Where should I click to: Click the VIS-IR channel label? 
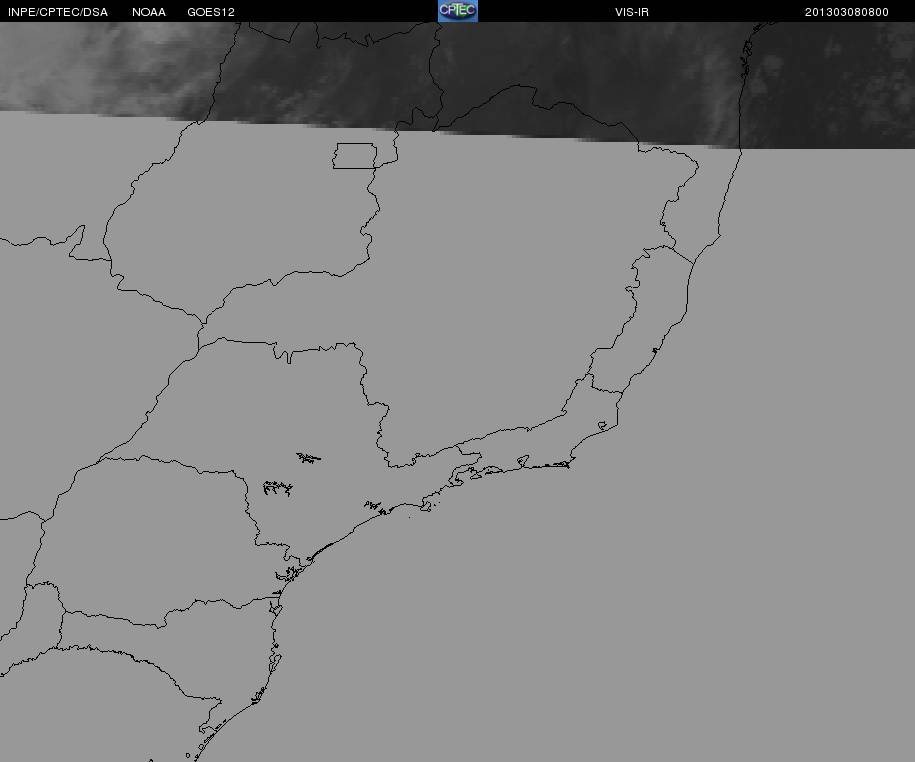632,12
